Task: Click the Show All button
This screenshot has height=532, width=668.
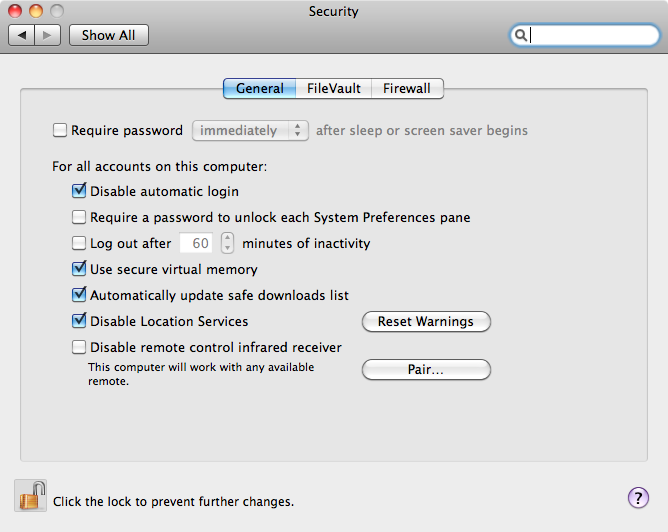Action: [108, 35]
